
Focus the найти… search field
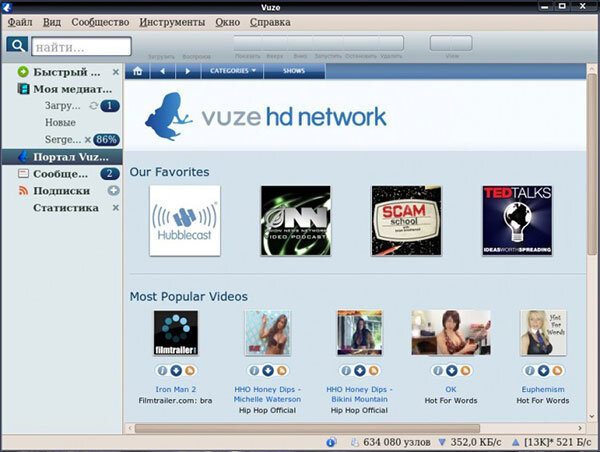pos(82,47)
